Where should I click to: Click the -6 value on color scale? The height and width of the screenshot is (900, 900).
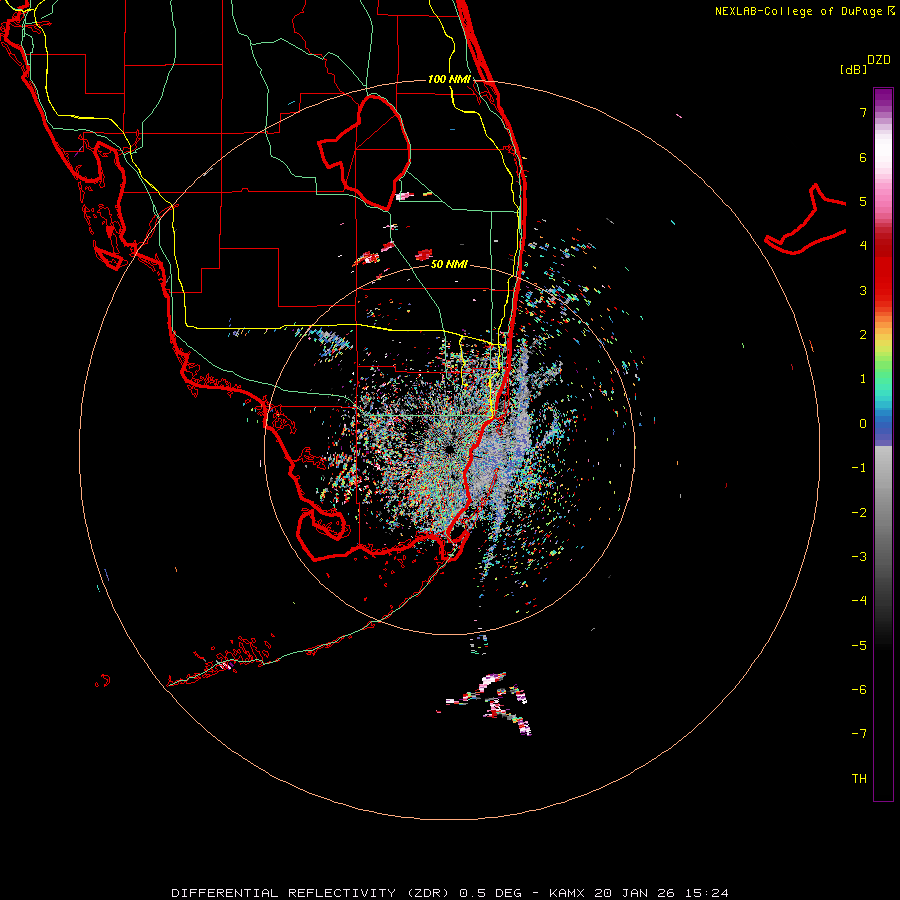point(859,690)
